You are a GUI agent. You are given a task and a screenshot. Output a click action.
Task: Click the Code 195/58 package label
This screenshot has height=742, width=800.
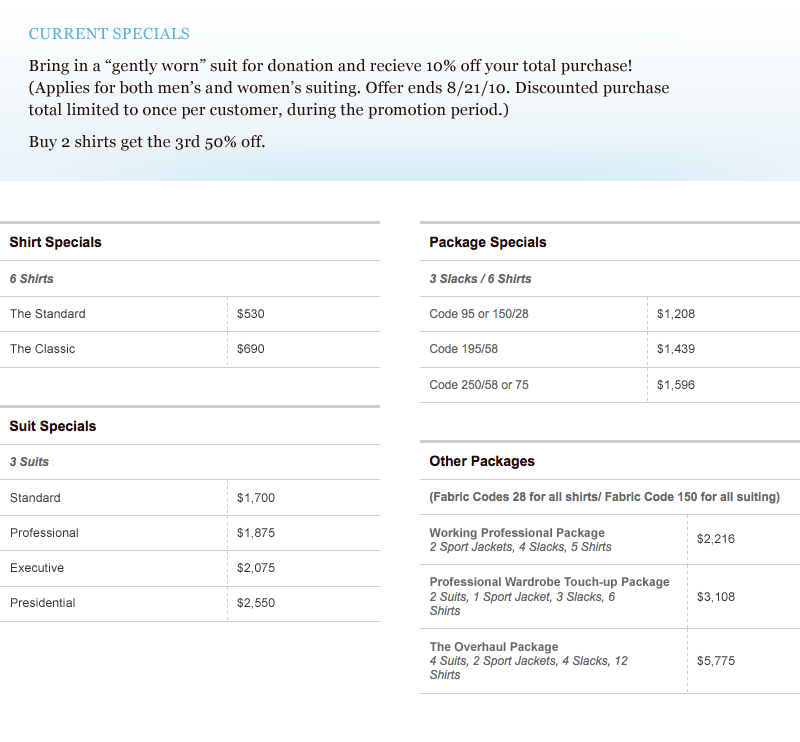tap(462, 349)
